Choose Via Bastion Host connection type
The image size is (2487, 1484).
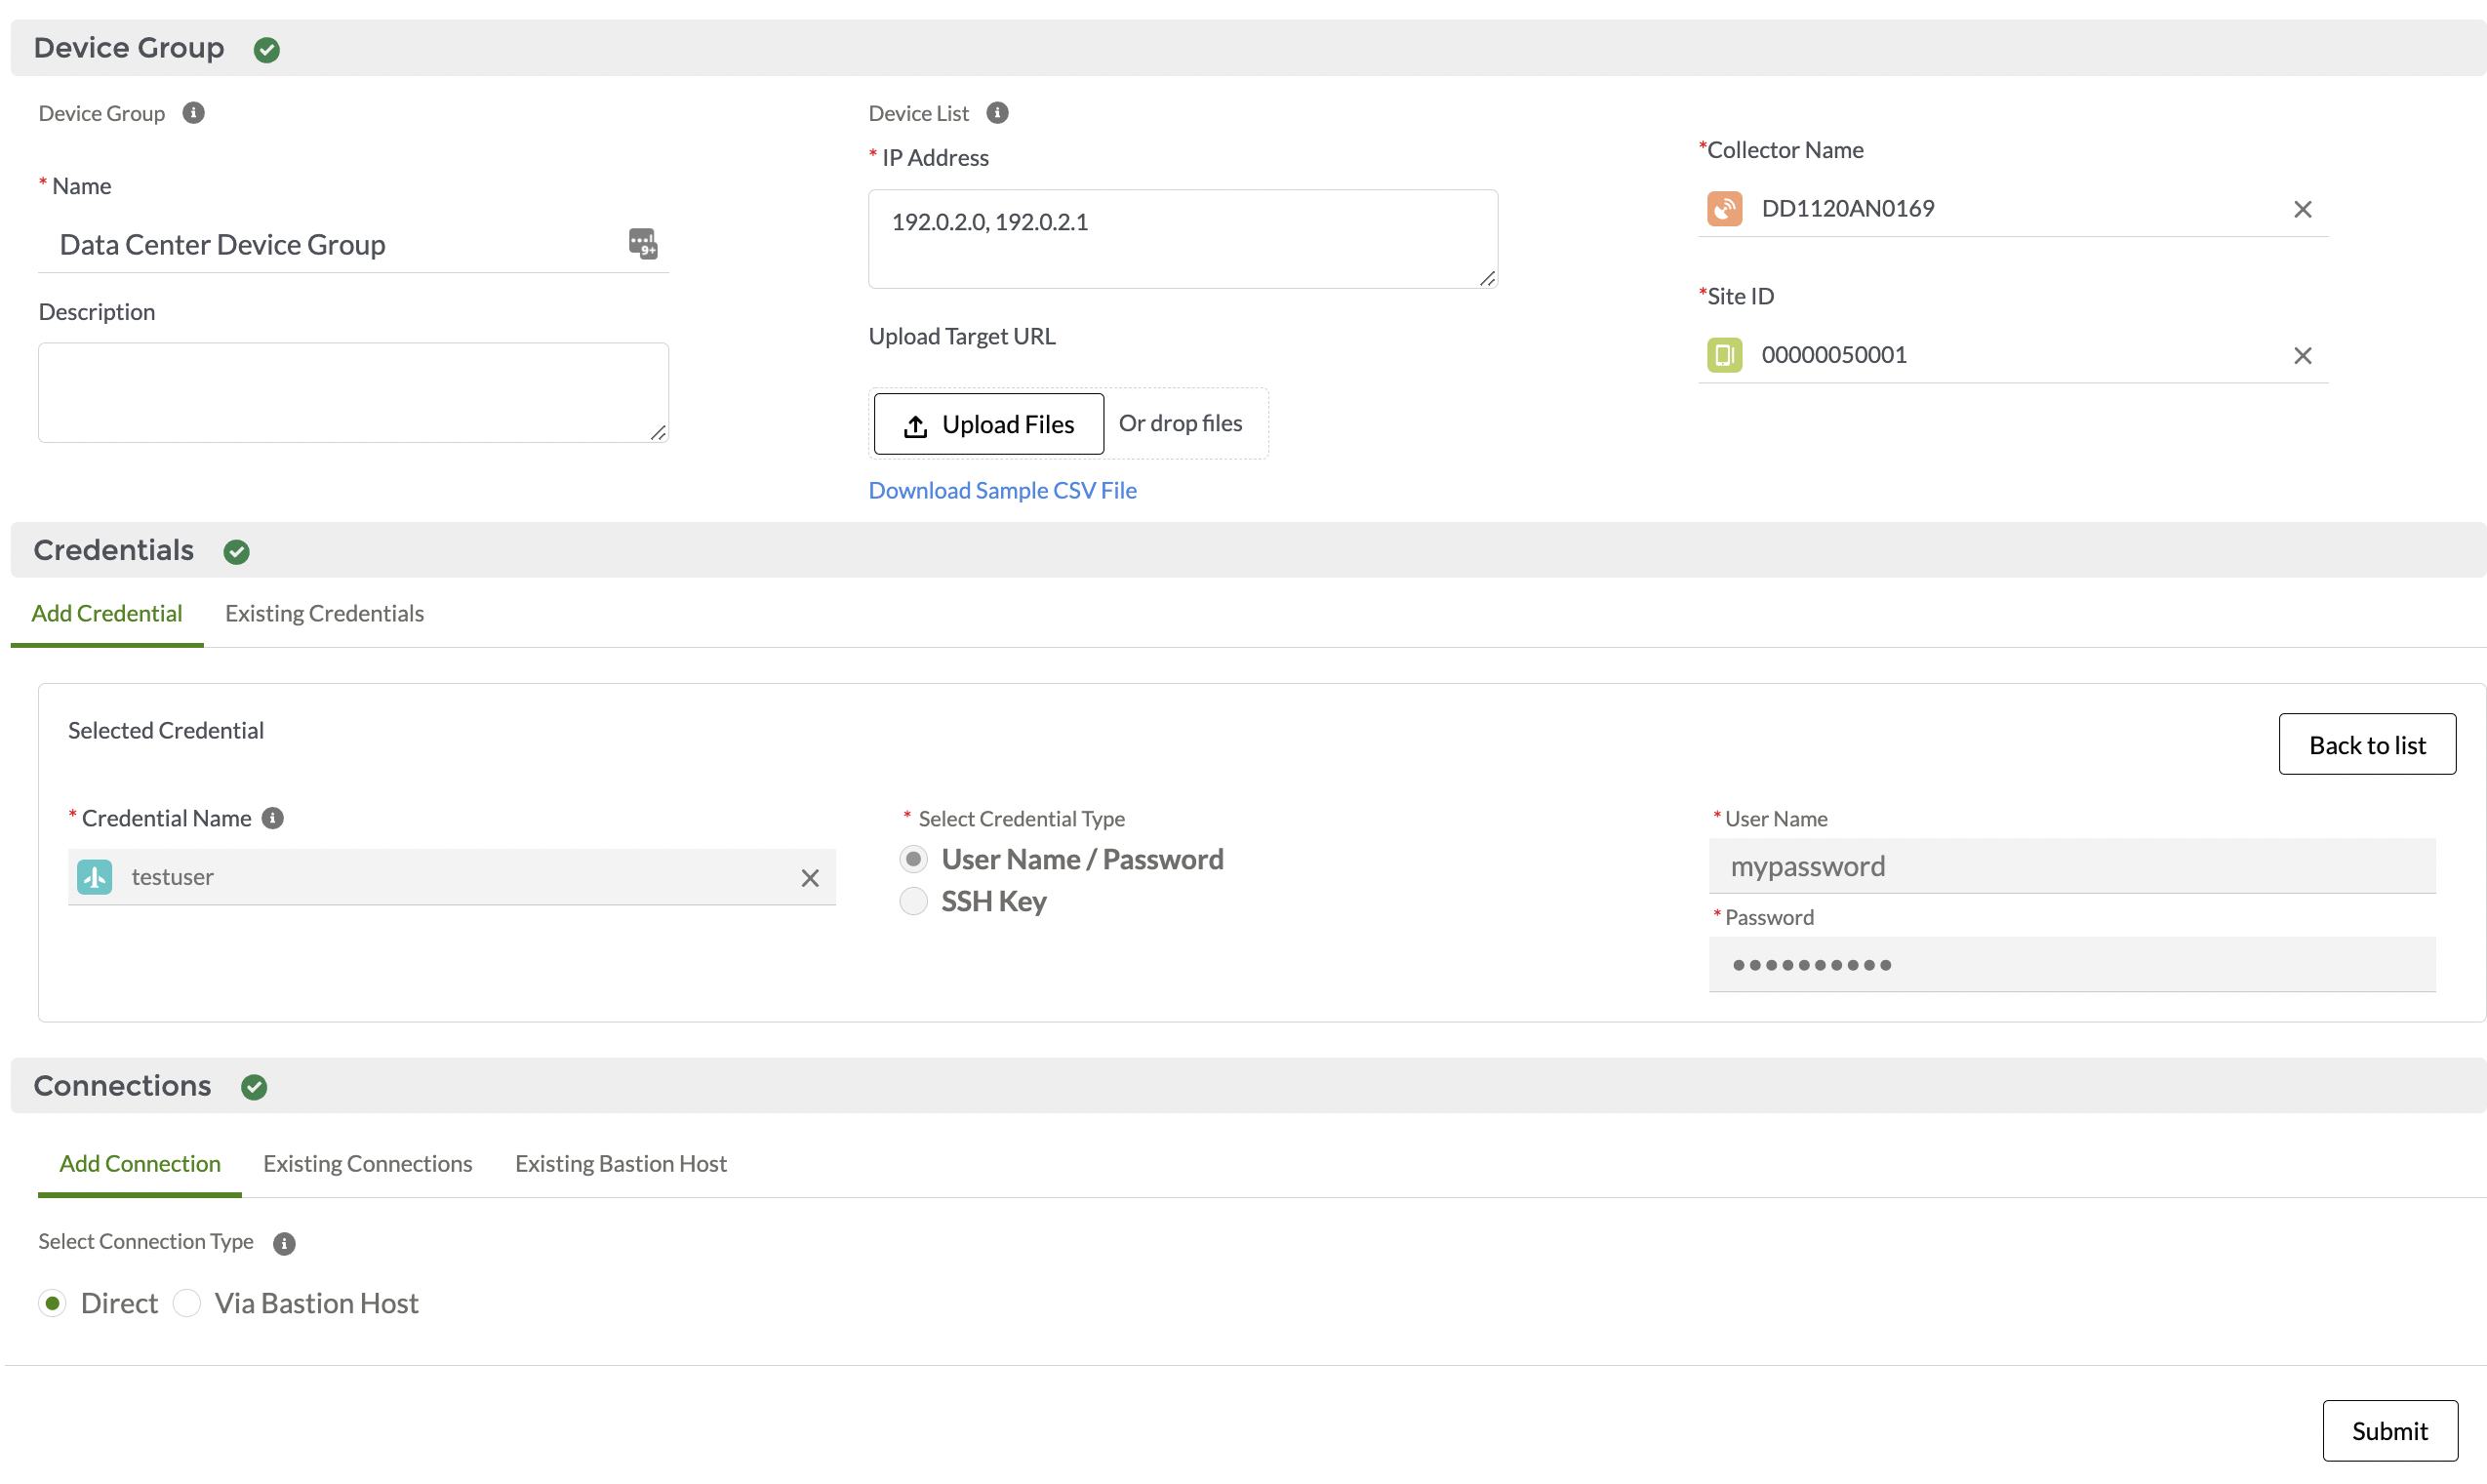187,1302
